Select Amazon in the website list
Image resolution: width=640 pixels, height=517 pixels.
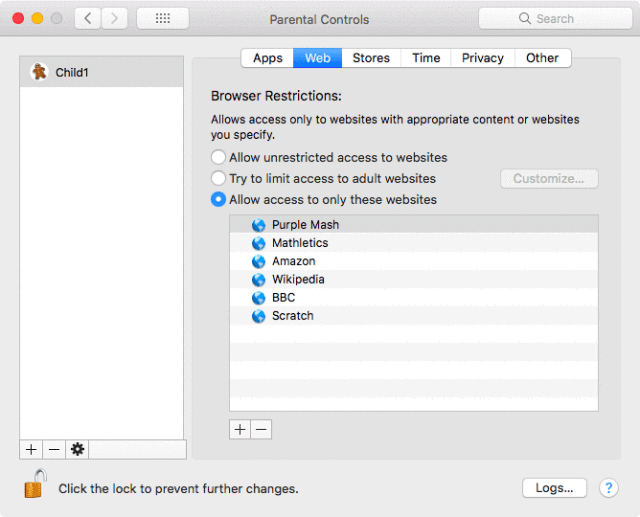pyautogui.click(x=414, y=261)
